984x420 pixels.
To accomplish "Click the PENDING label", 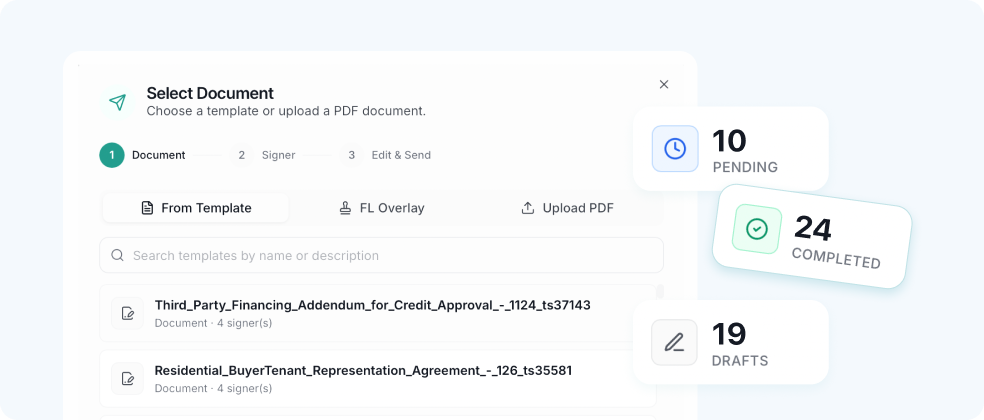I will coord(745,168).
